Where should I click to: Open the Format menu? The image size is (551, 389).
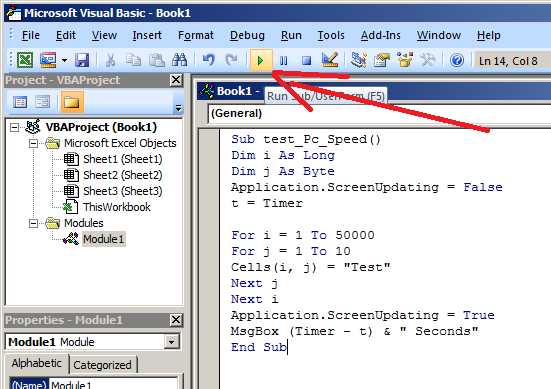[x=196, y=35]
